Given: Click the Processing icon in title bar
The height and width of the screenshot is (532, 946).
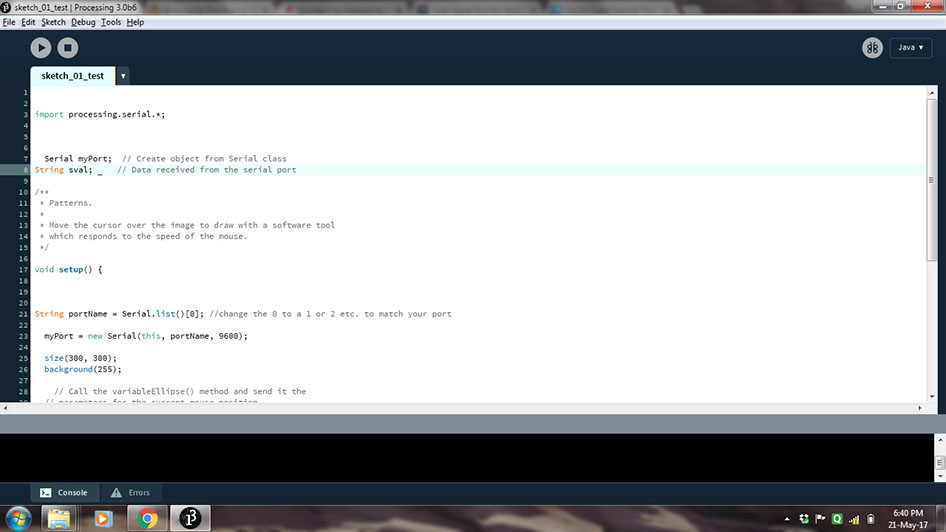Looking at the screenshot, I should tap(5, 7).
